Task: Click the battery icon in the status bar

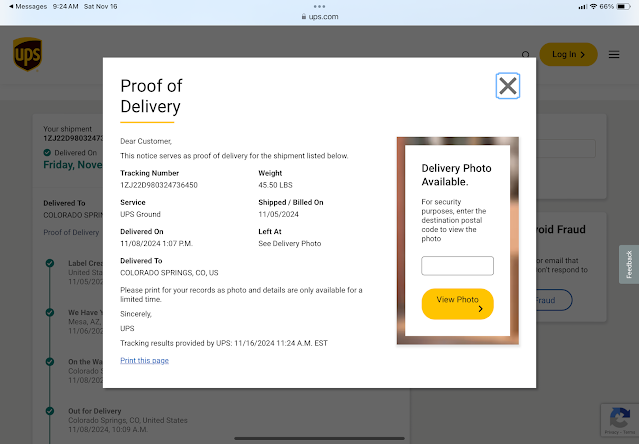Action: tap(624, 7)
